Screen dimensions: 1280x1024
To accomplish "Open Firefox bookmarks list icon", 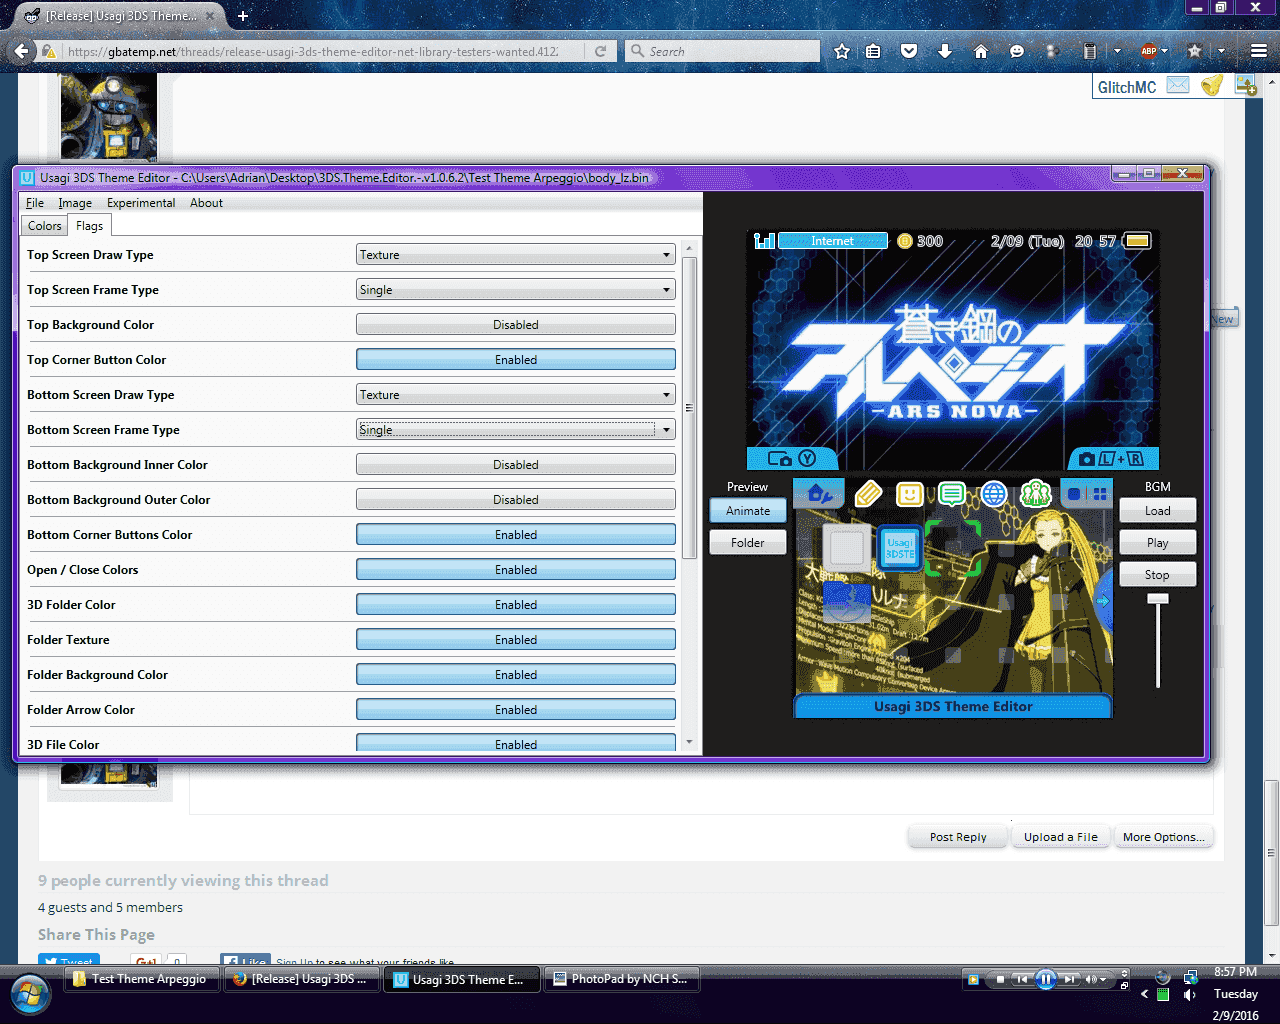I will (x=873, y=51).
